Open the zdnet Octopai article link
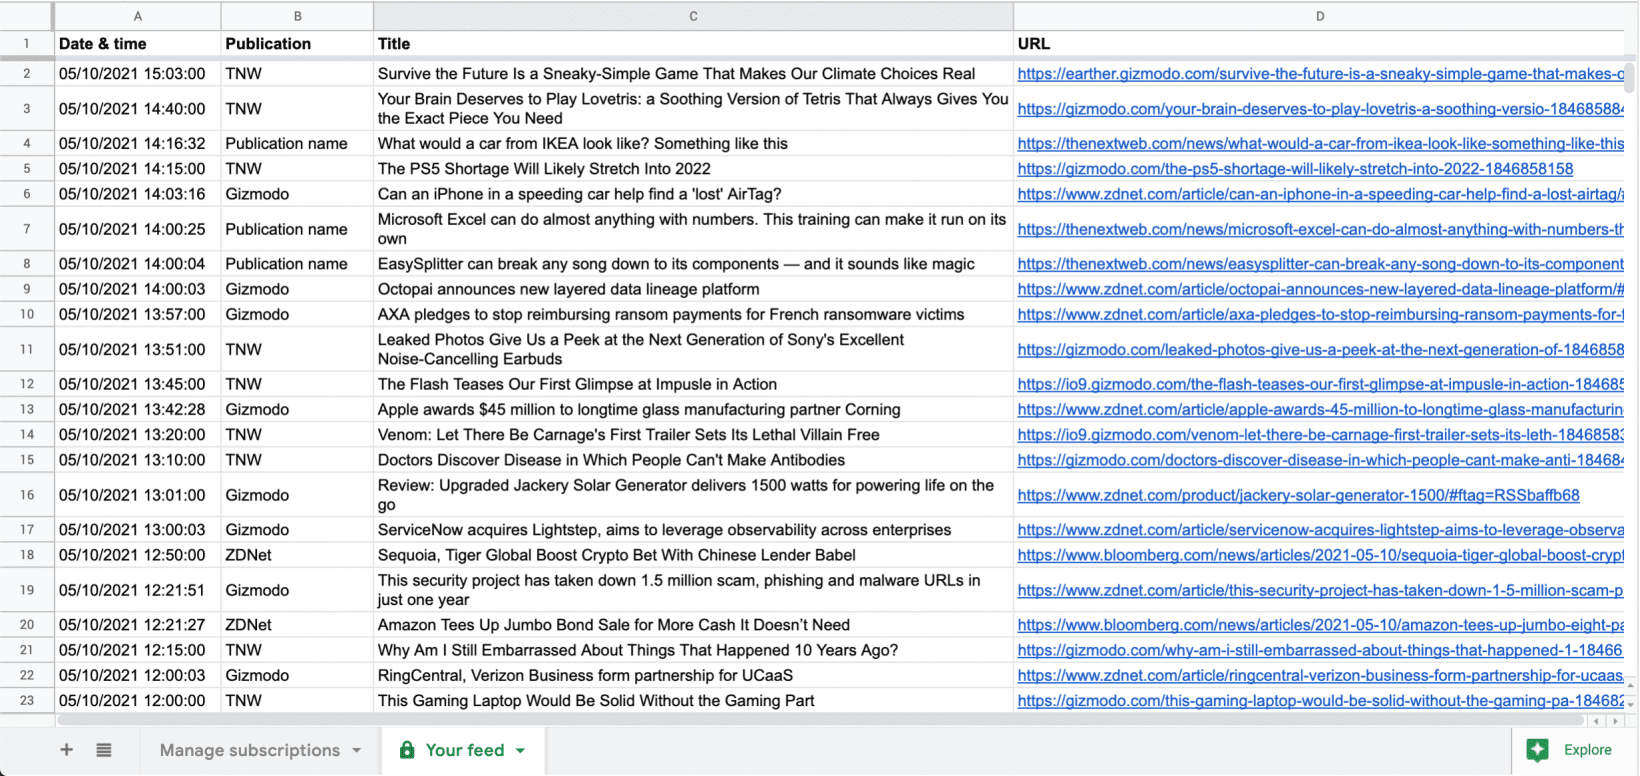The image size is (1640, 776). point(1321,289)
